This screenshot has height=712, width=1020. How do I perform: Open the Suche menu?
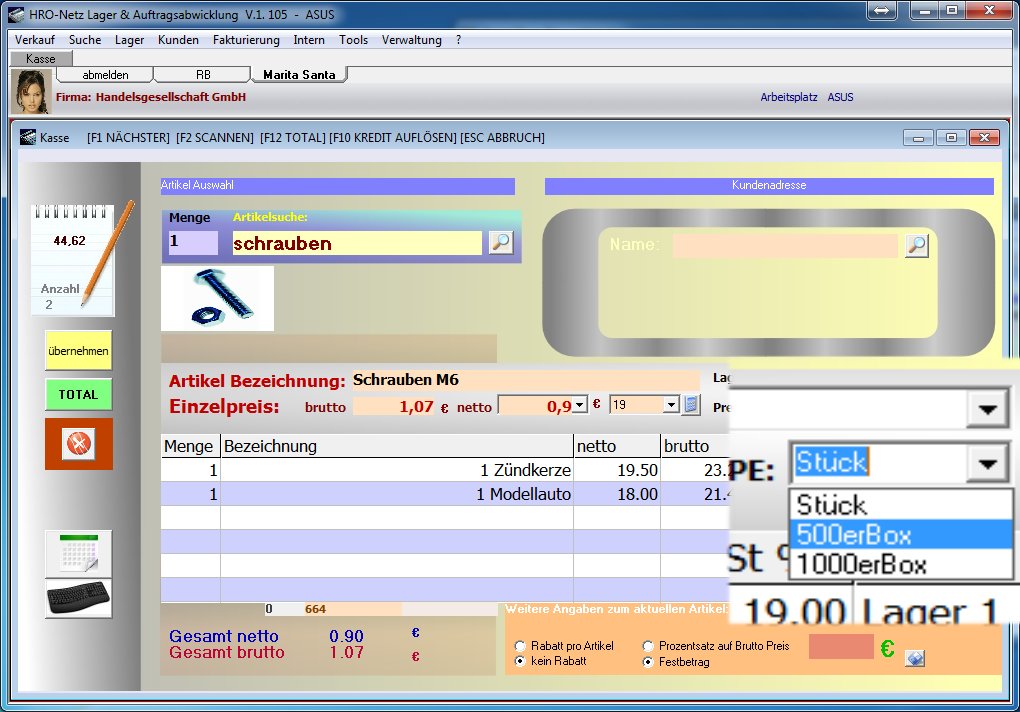pyautogui.click(x=85, y=40)
